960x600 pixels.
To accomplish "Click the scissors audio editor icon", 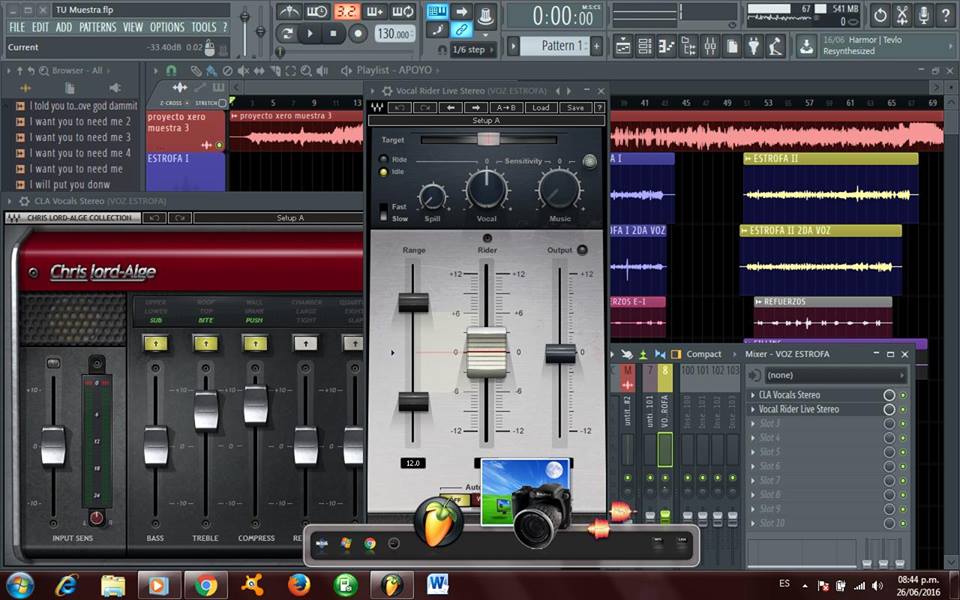I will (x=902, y=15).
